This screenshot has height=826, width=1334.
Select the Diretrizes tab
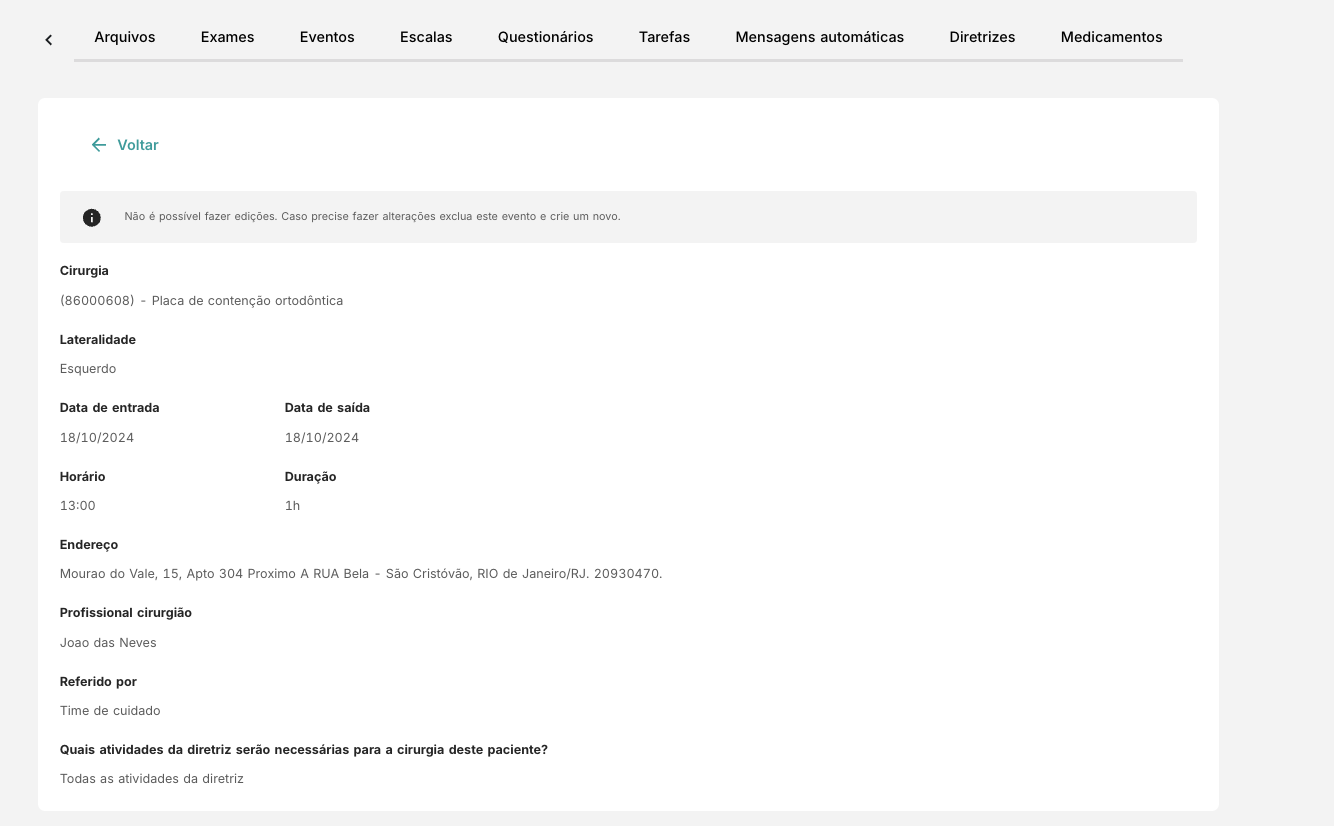(982, 37)
